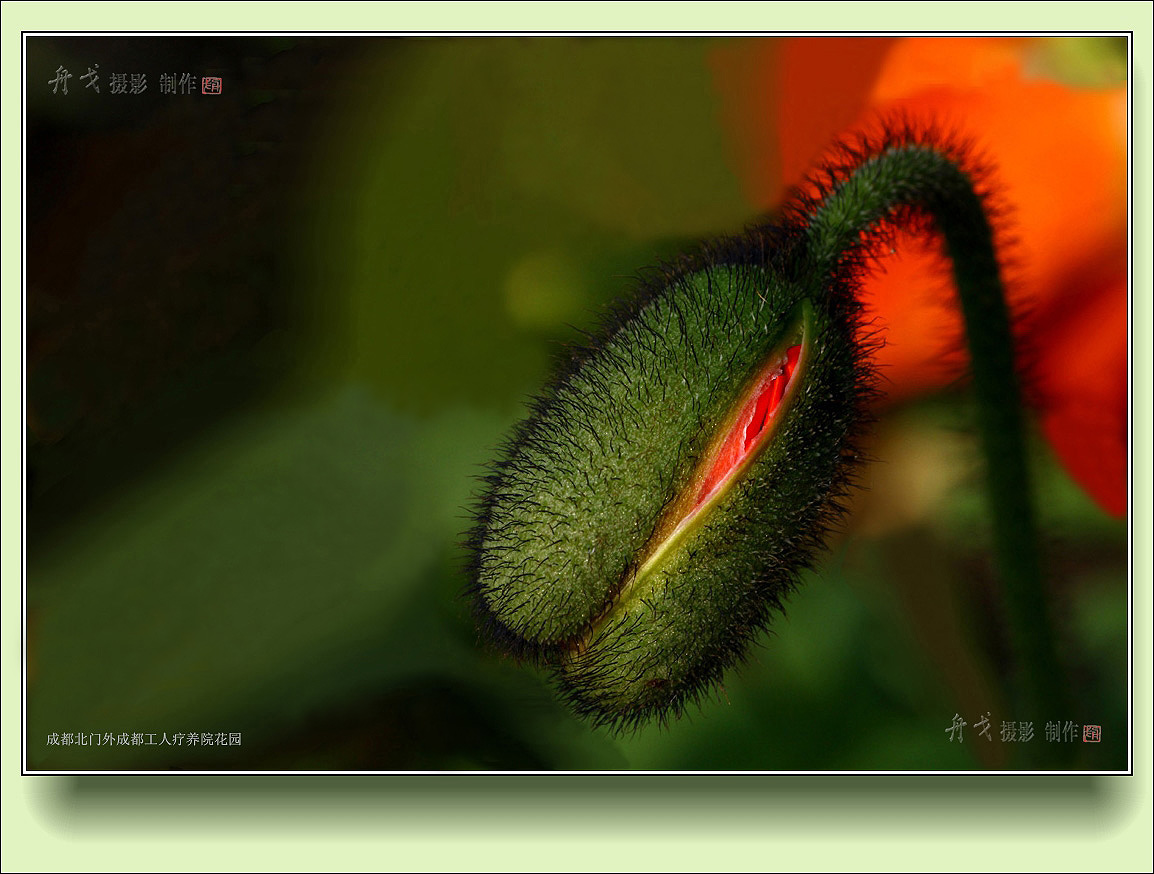The image size is (1154, 874).
Task: Click the red seal stamp in top-left watermark
Action: pyautogui.click(x=211, y=85)
